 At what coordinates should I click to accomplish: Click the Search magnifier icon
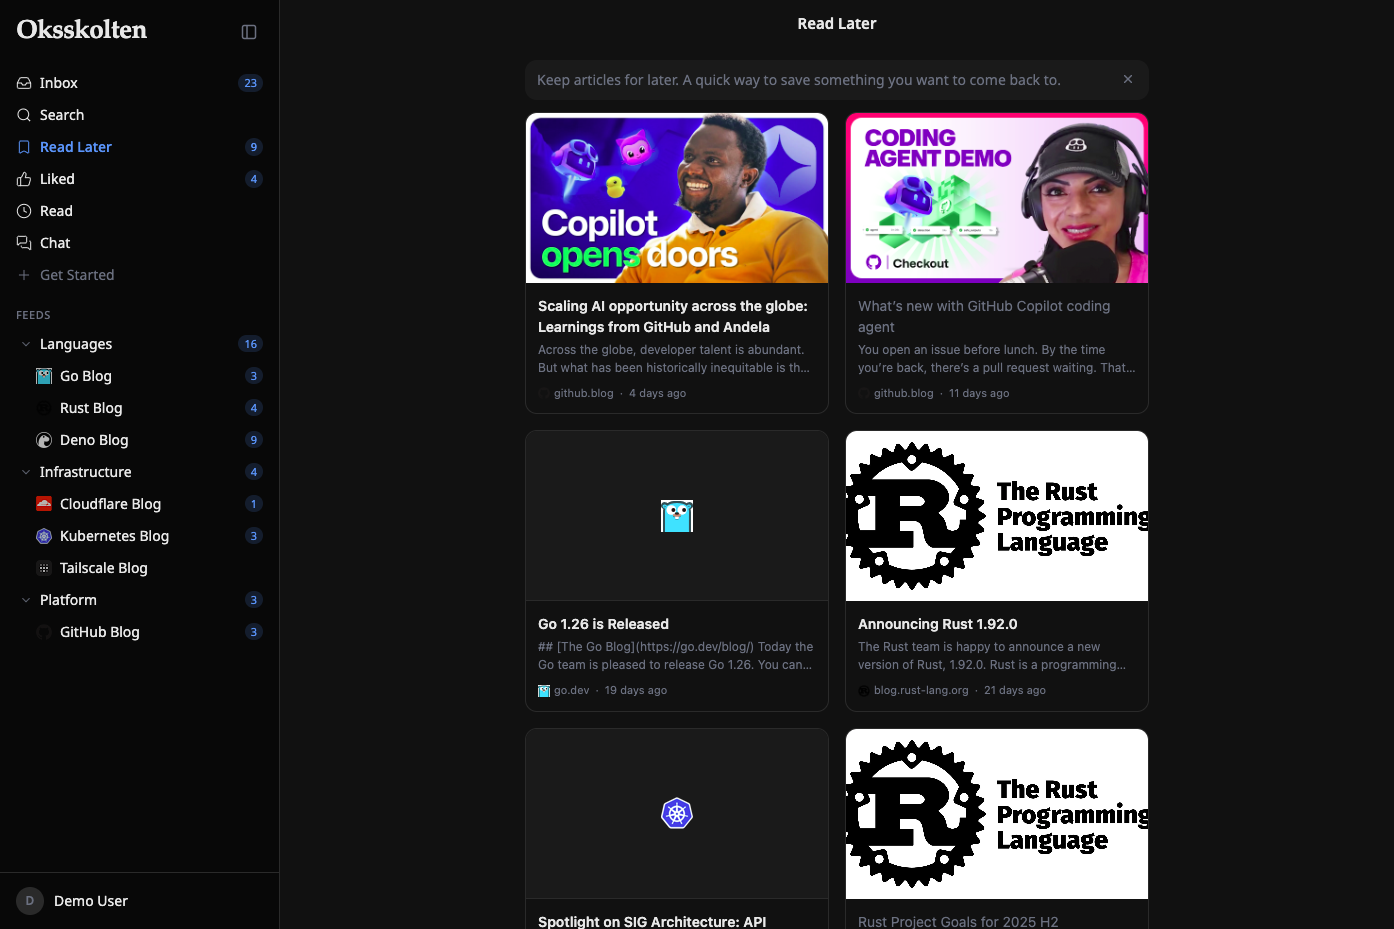(x=24, y=115)
